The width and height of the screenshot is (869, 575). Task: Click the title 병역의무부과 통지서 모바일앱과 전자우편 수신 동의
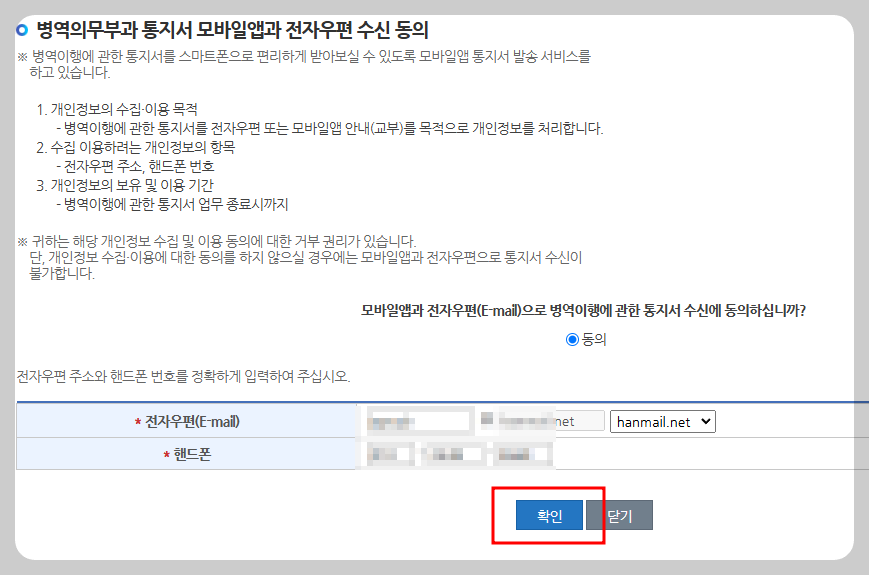tap(232, 30)
